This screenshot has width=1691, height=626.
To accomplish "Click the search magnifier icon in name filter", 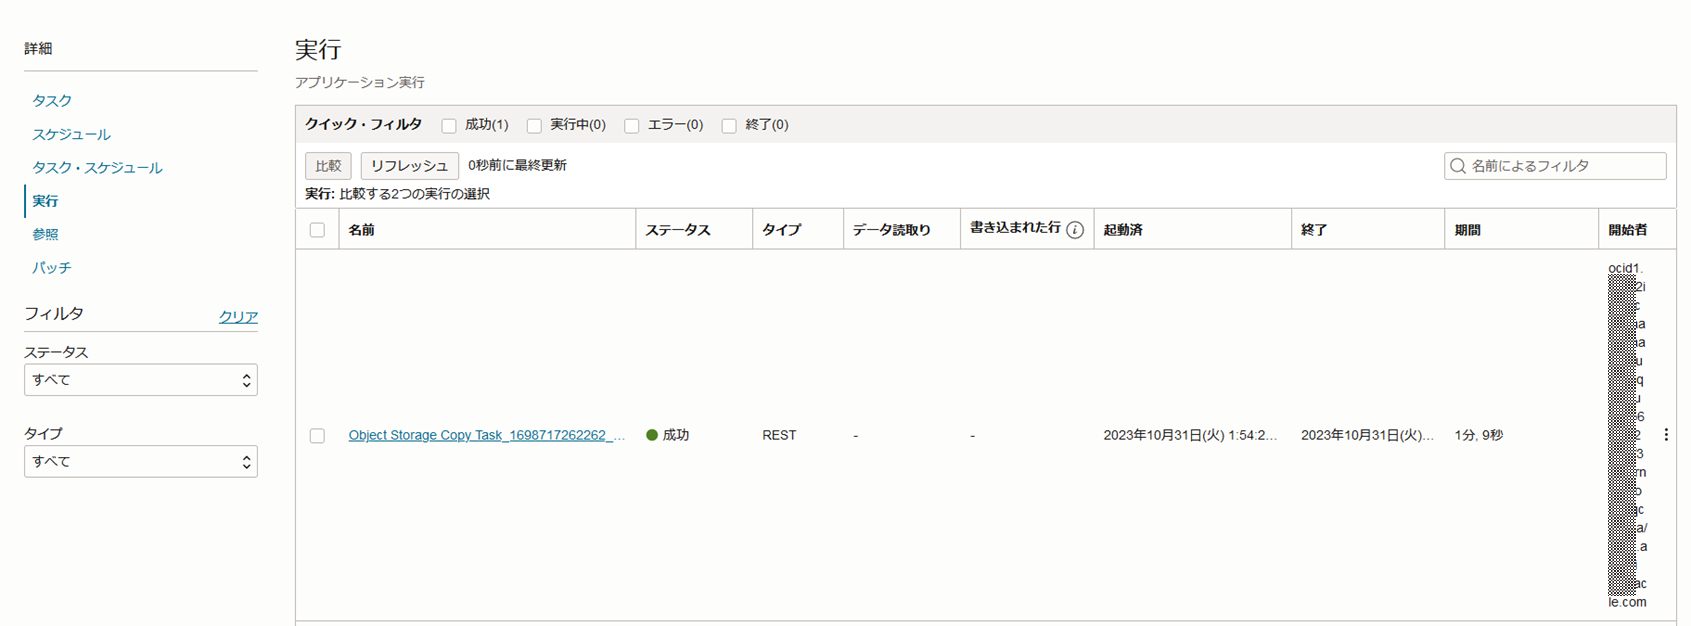I will [1458, 166].
